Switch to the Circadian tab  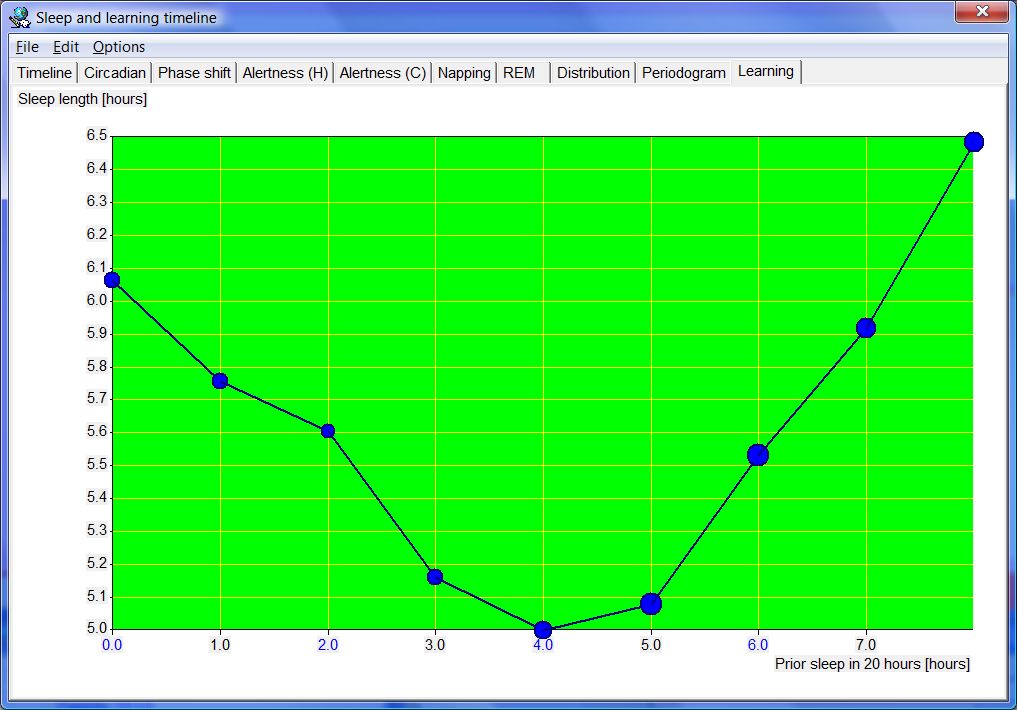click(x=115, y=73)
